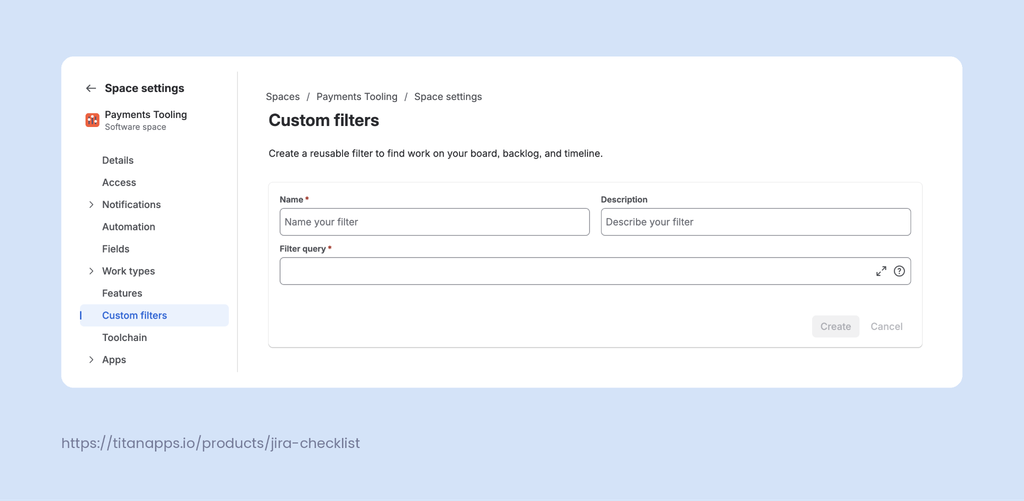Open Apps settings item

click(114, 360)
